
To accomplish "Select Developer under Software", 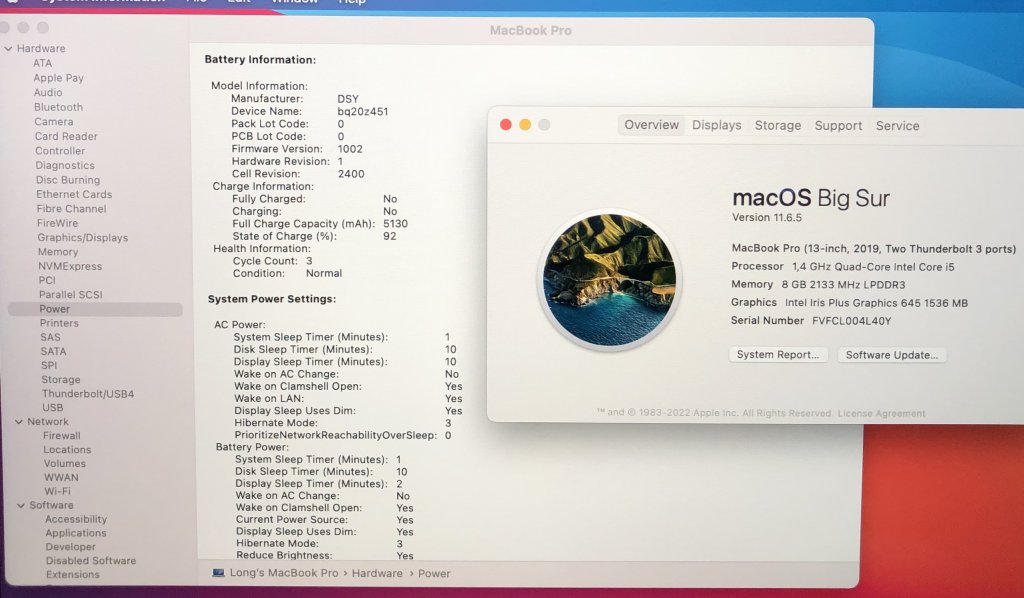I will 71,547.
